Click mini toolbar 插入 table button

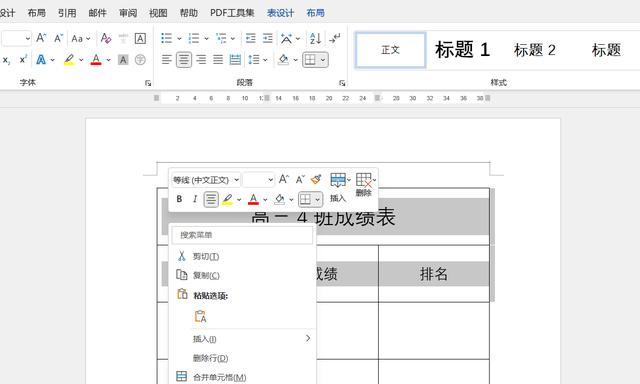point(339,187)
